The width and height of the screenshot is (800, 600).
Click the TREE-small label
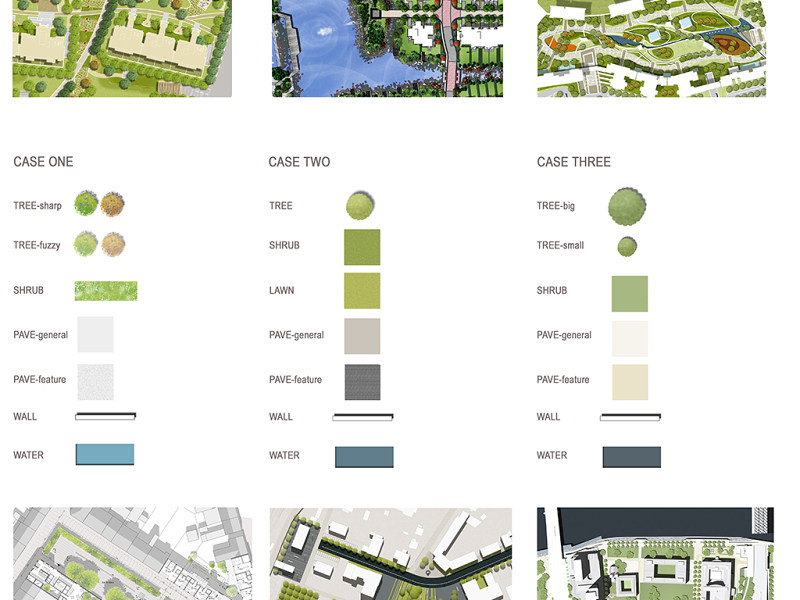click(560, 245)
